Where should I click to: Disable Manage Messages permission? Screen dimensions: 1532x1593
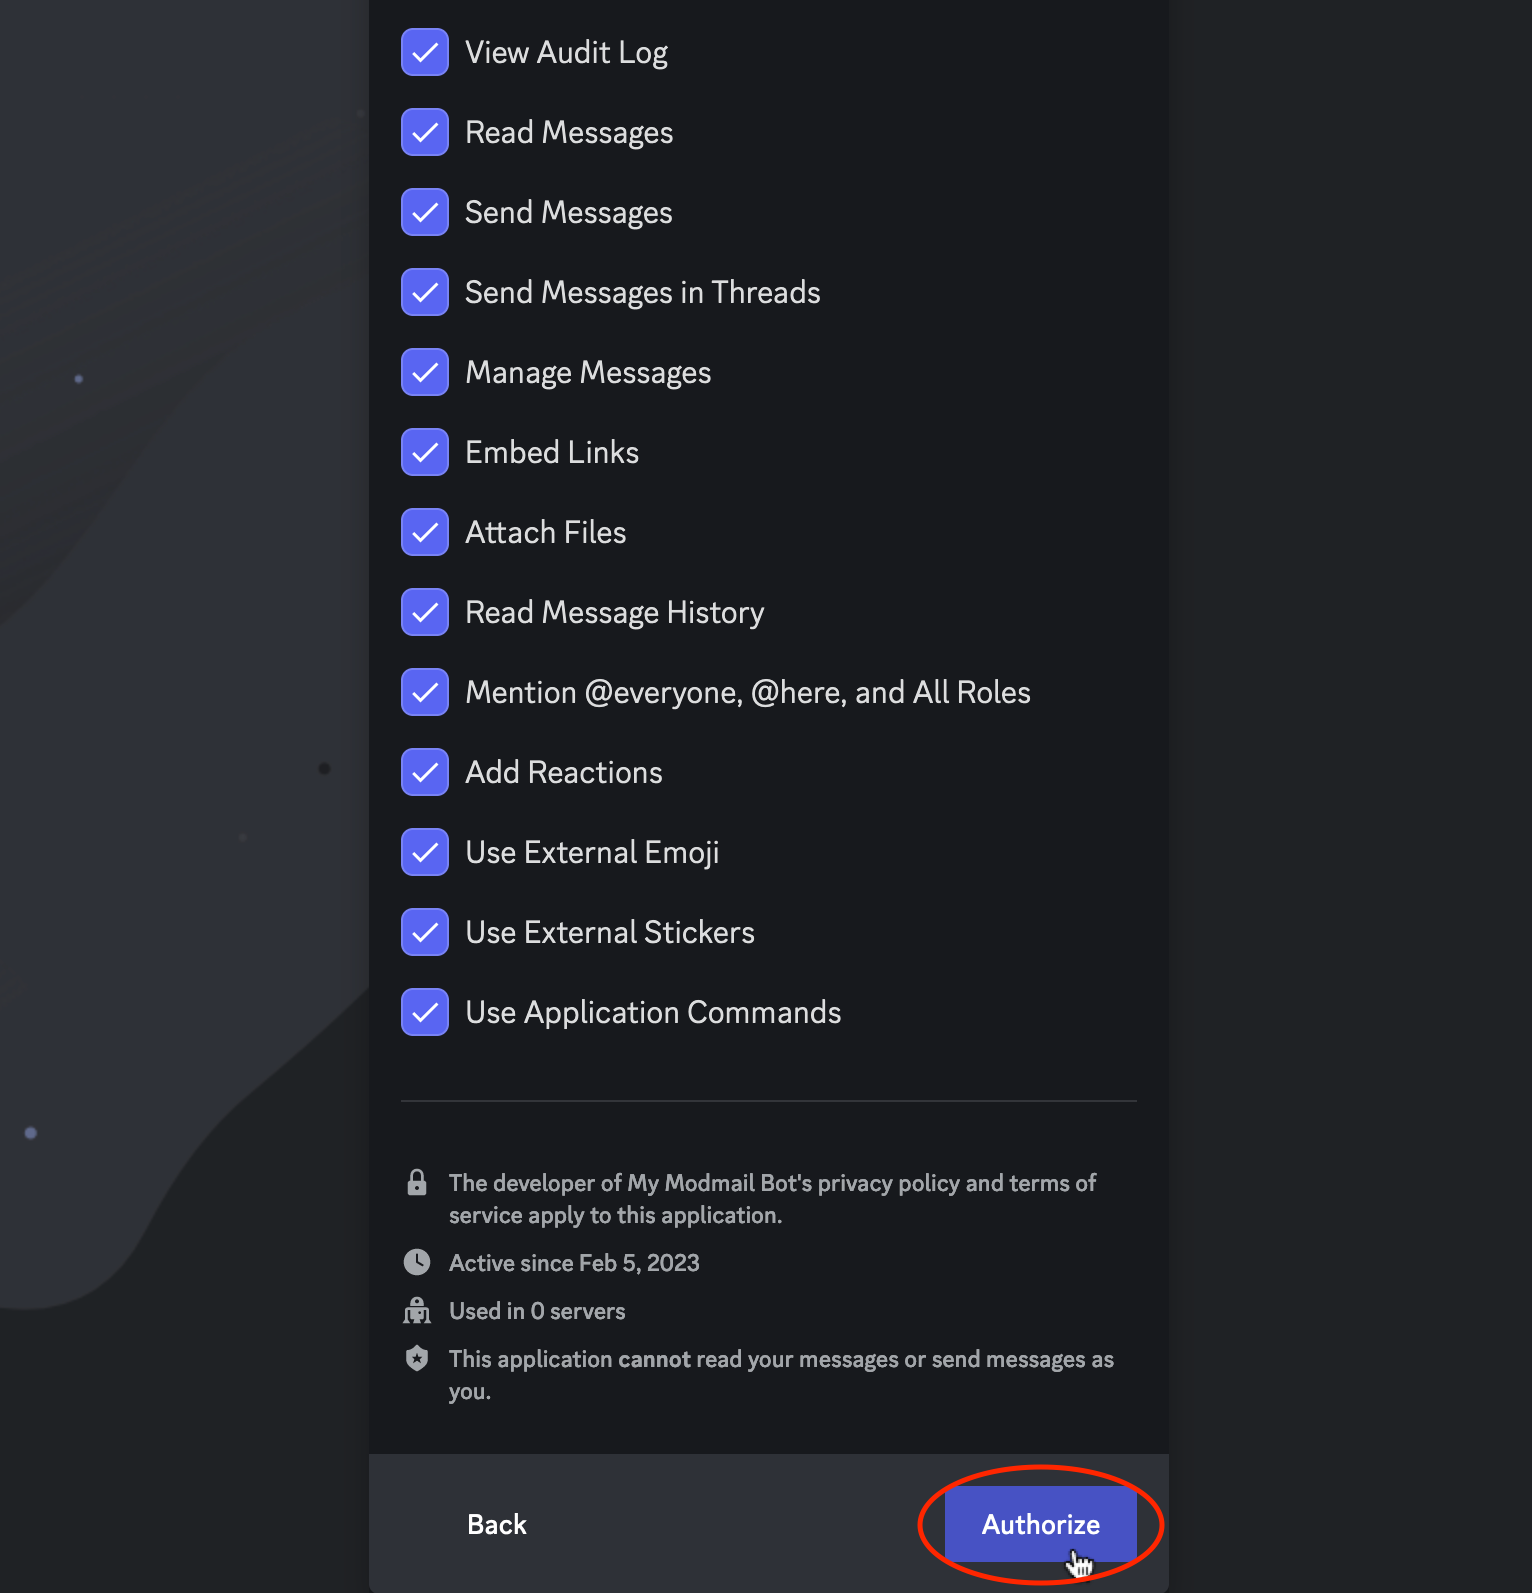click(424, 371)
